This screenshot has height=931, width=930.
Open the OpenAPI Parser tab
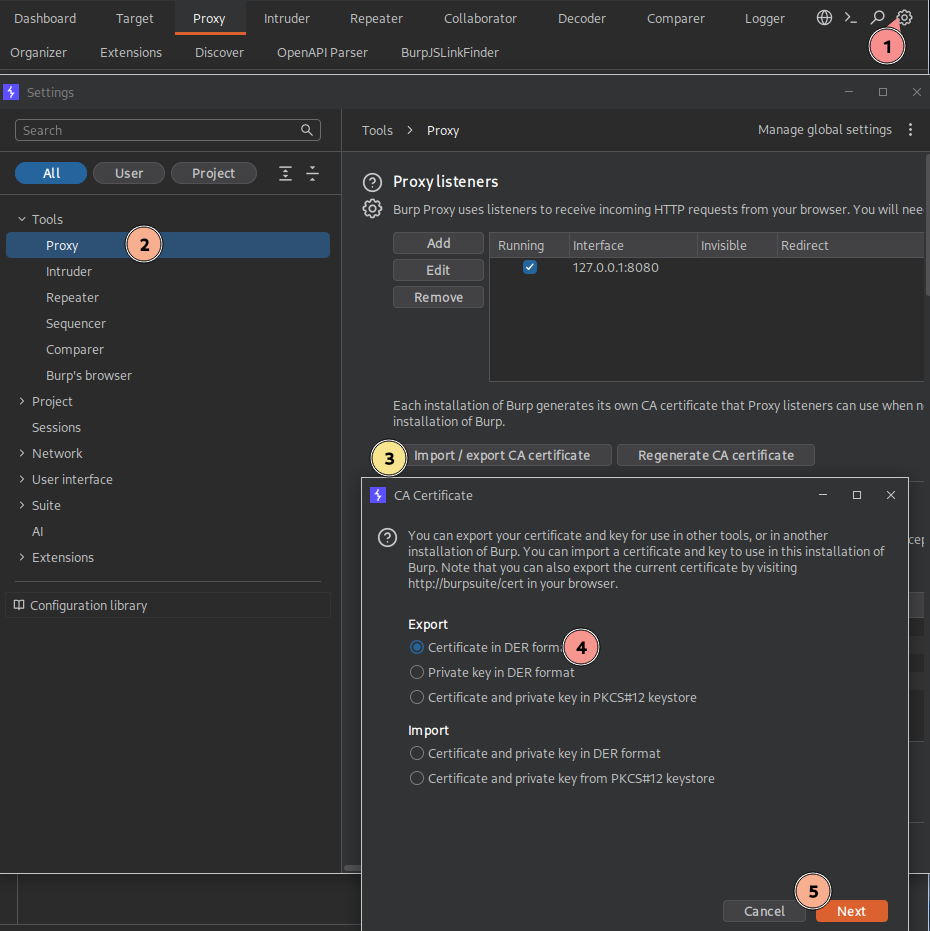(x=322, y=52)
